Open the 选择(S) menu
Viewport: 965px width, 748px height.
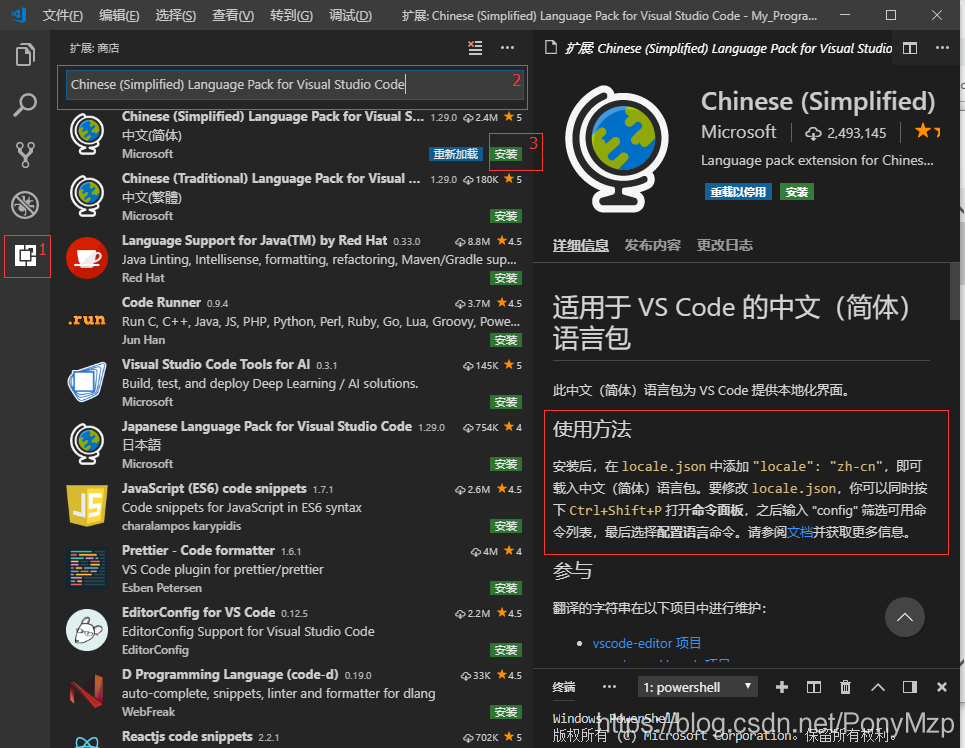[x=175, y=15]
